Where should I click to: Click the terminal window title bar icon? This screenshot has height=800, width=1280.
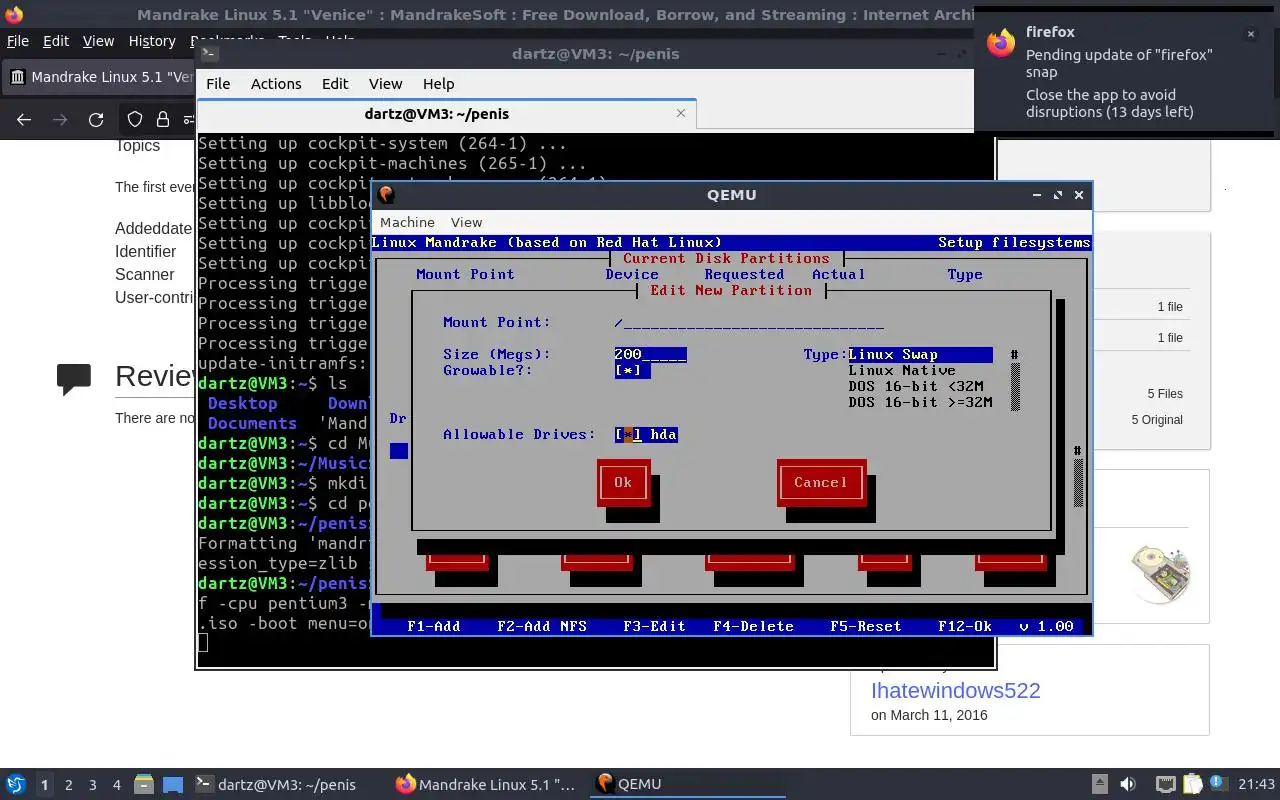209,54
